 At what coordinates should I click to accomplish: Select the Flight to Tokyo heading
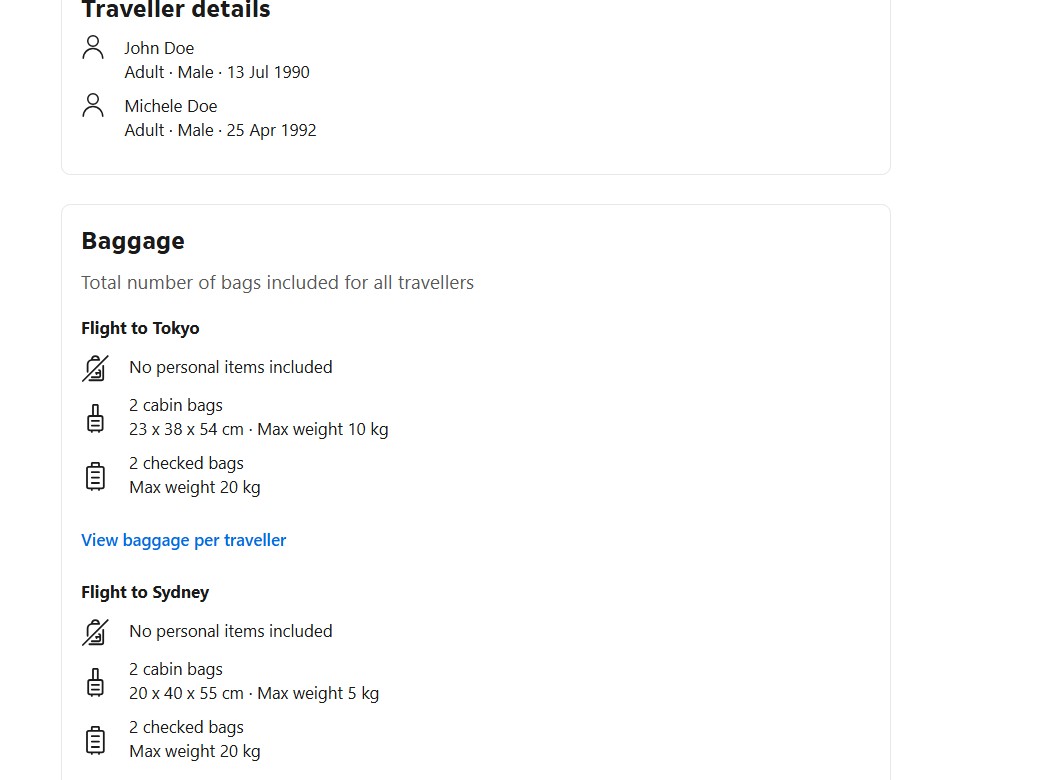pos(140,328)
